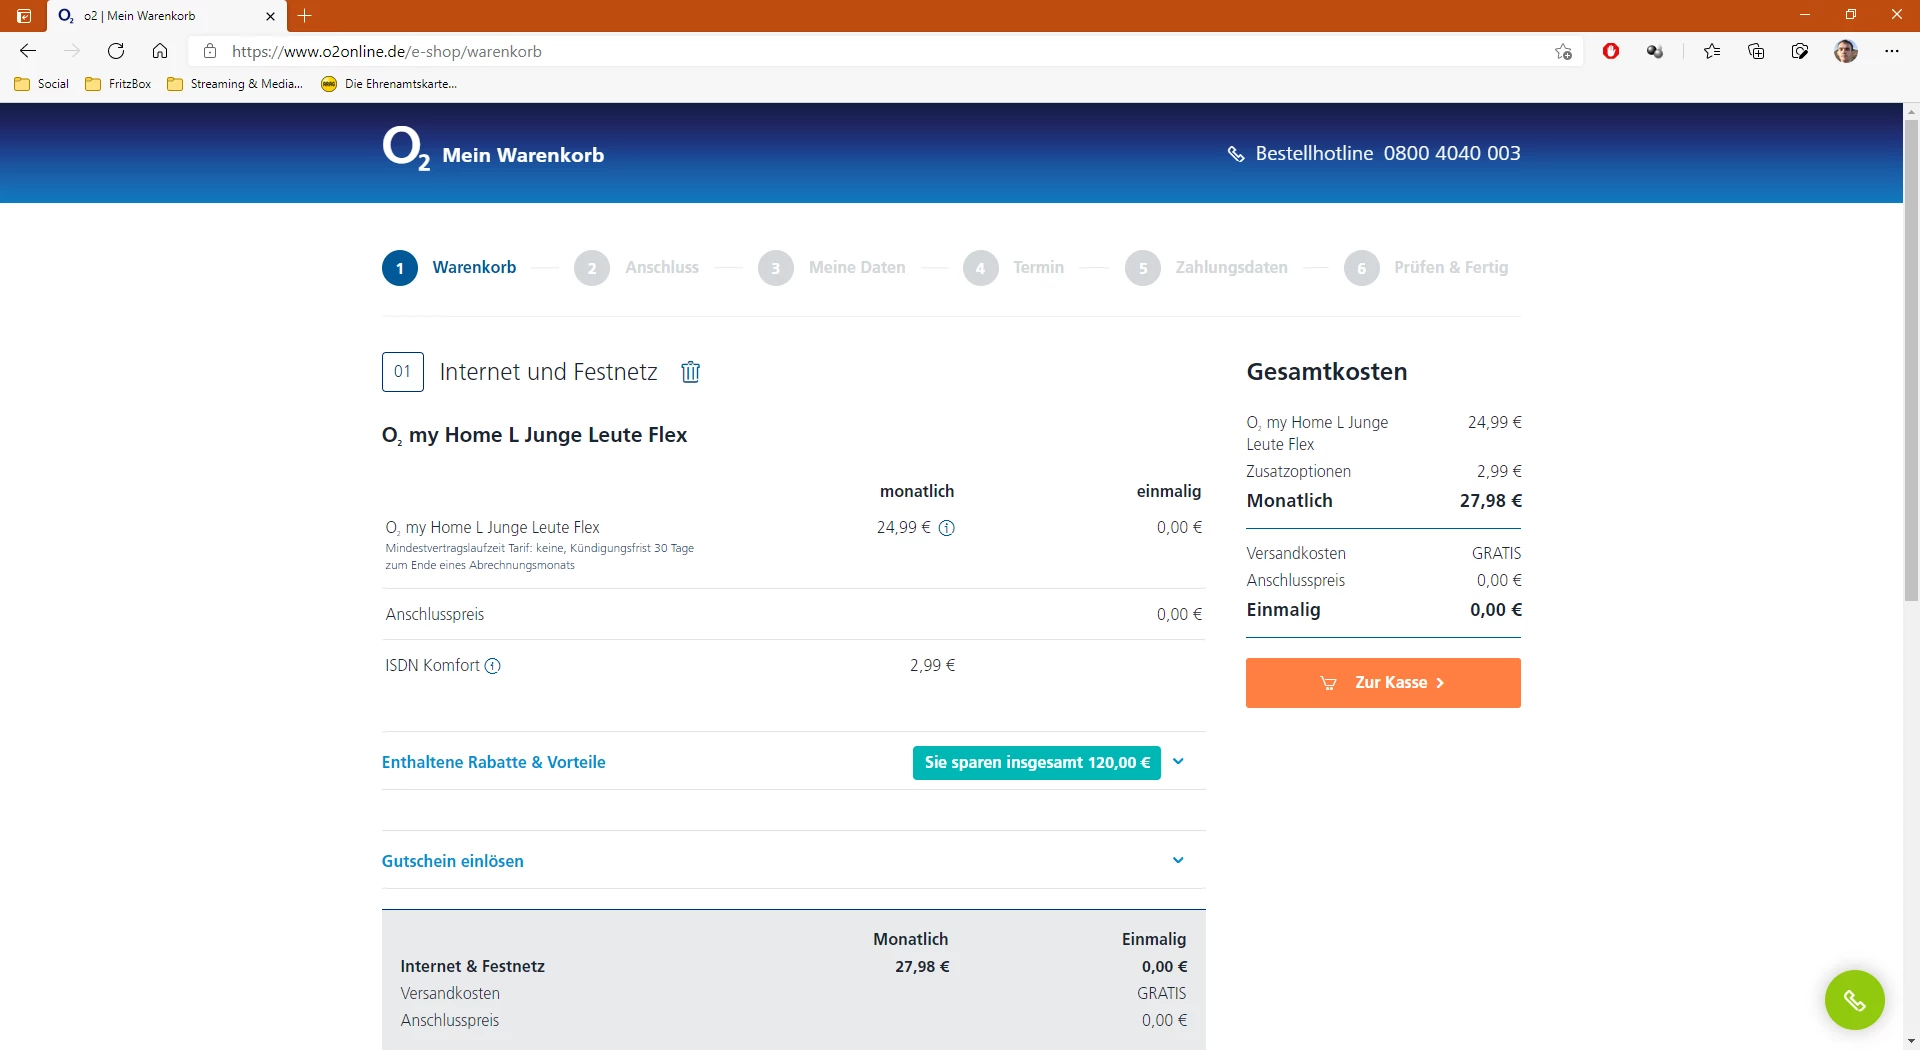Reload the current page
This screenshot has width=1920, height=1050.
click(116, 51)
